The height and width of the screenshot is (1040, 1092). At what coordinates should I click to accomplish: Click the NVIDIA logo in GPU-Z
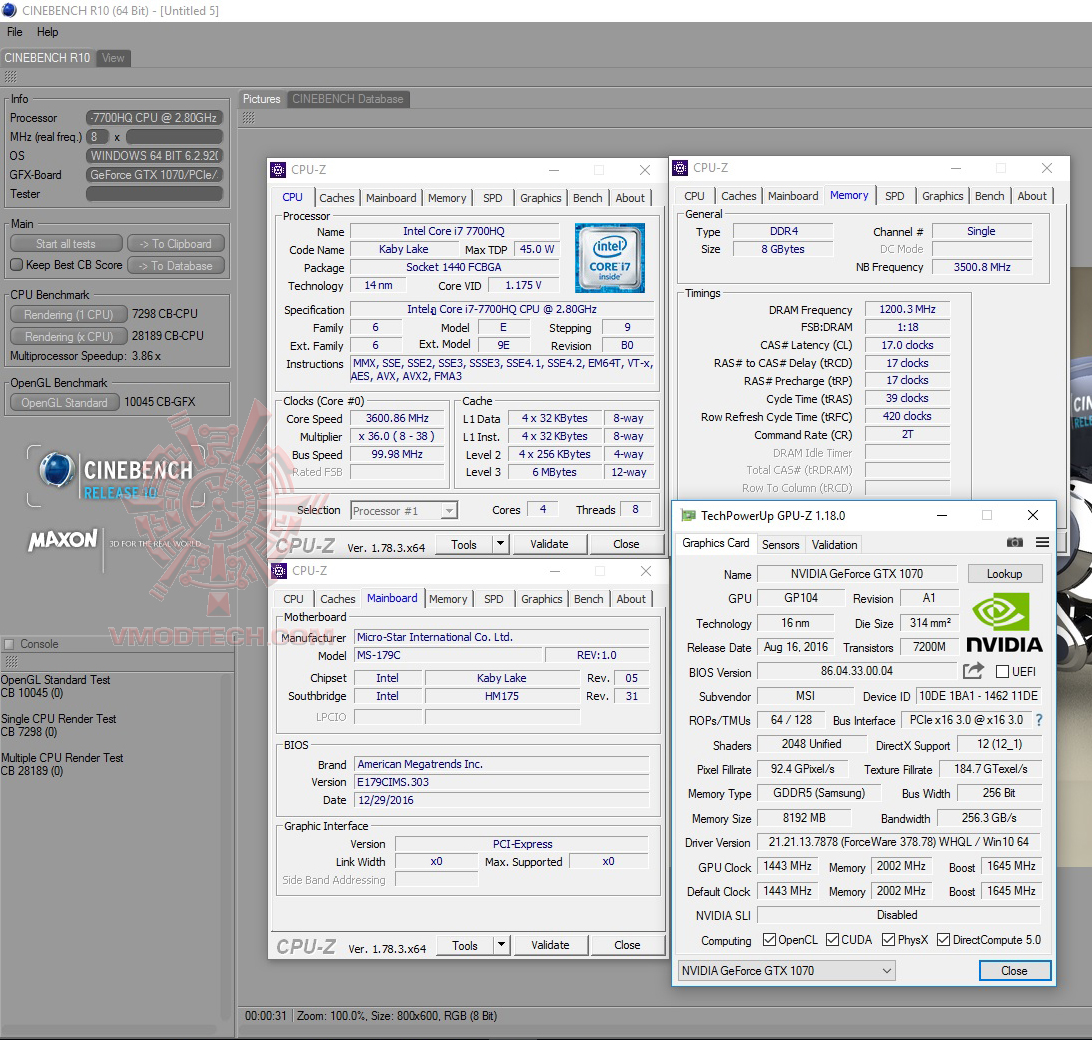pos(1004,620)
